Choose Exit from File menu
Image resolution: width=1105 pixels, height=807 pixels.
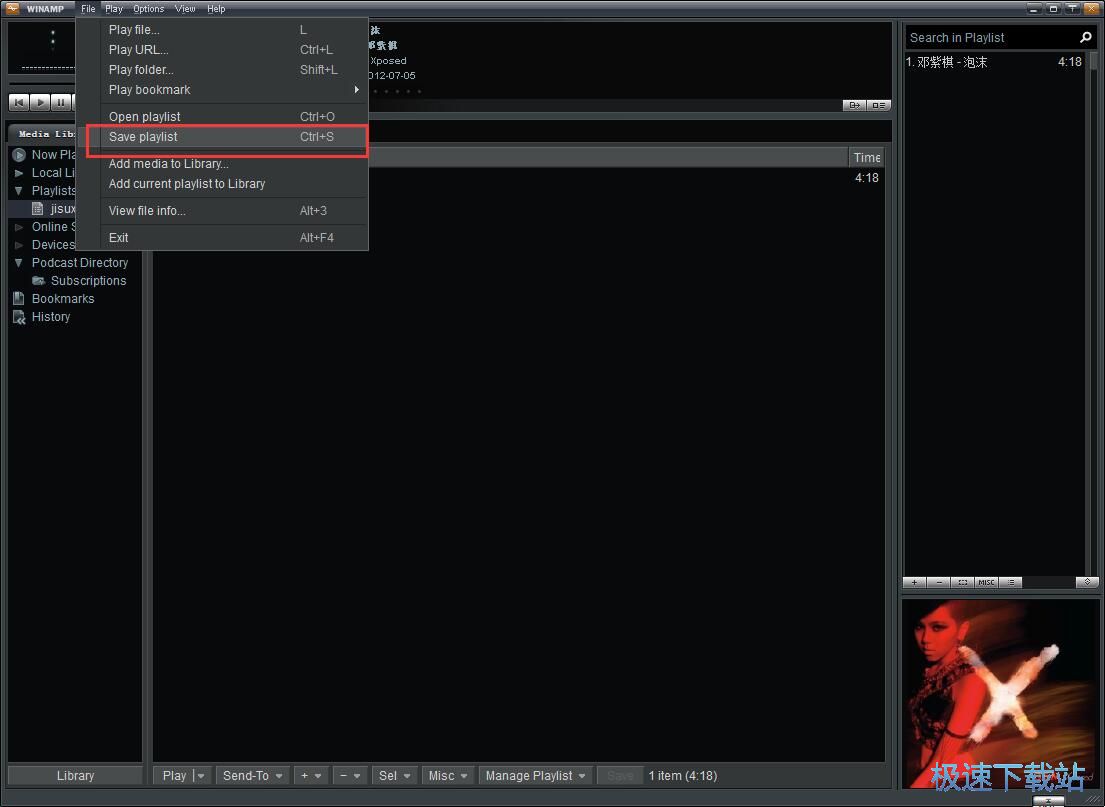222,238
